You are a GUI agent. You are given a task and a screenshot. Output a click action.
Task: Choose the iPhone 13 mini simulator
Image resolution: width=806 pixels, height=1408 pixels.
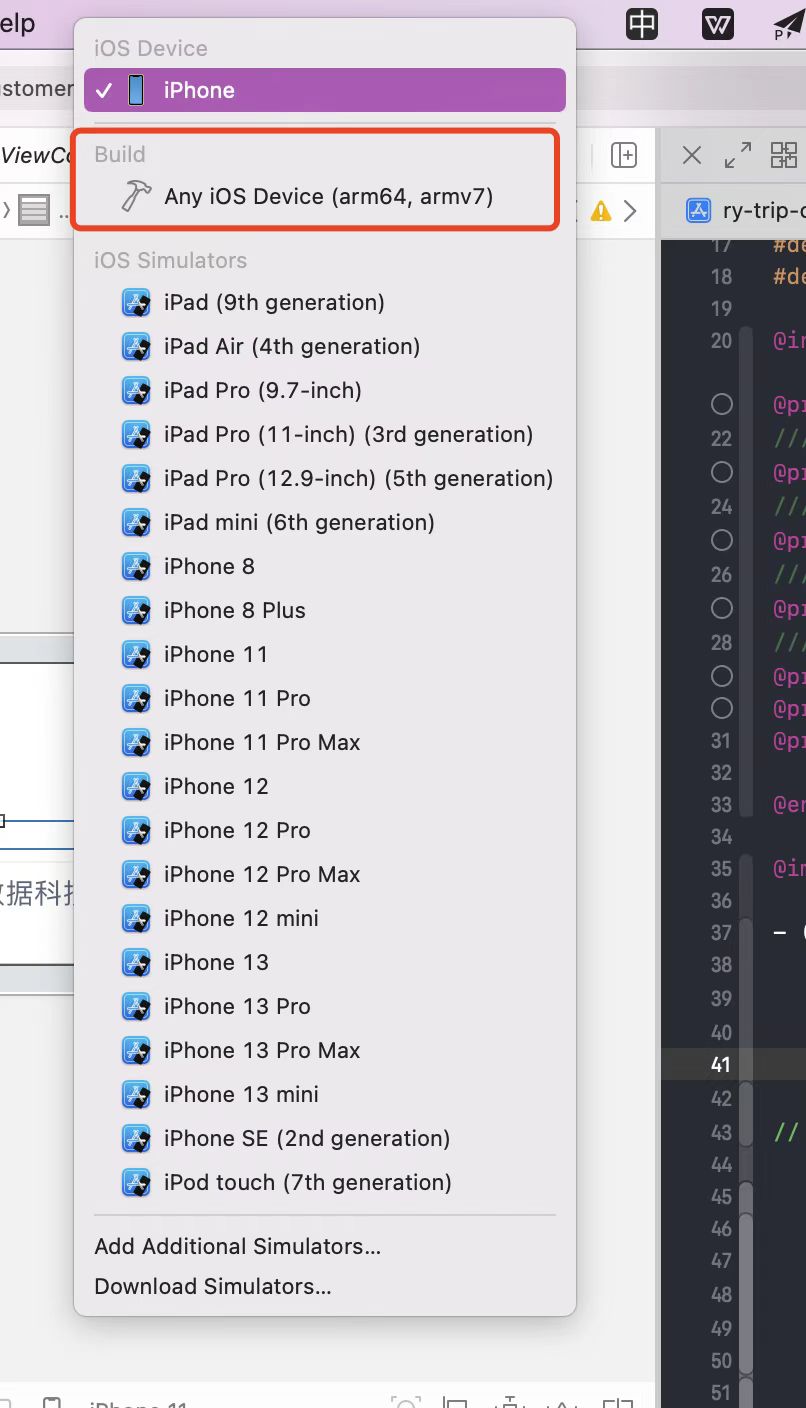pyautogui.click(x=325, y=1094)
